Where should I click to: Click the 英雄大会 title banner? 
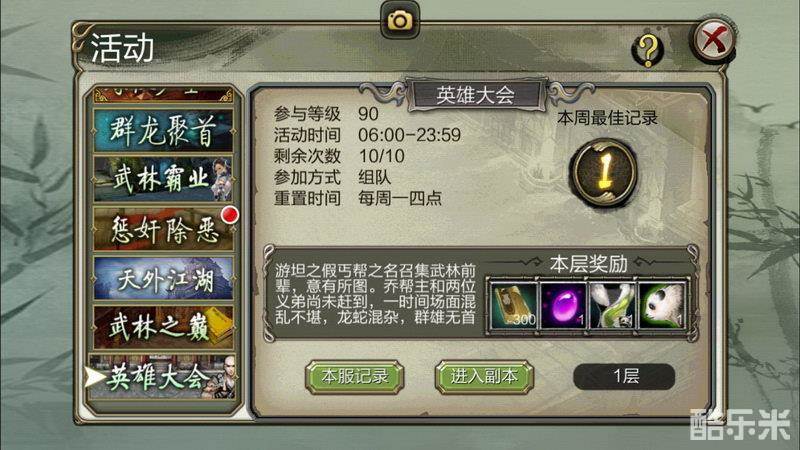(476, 95)
